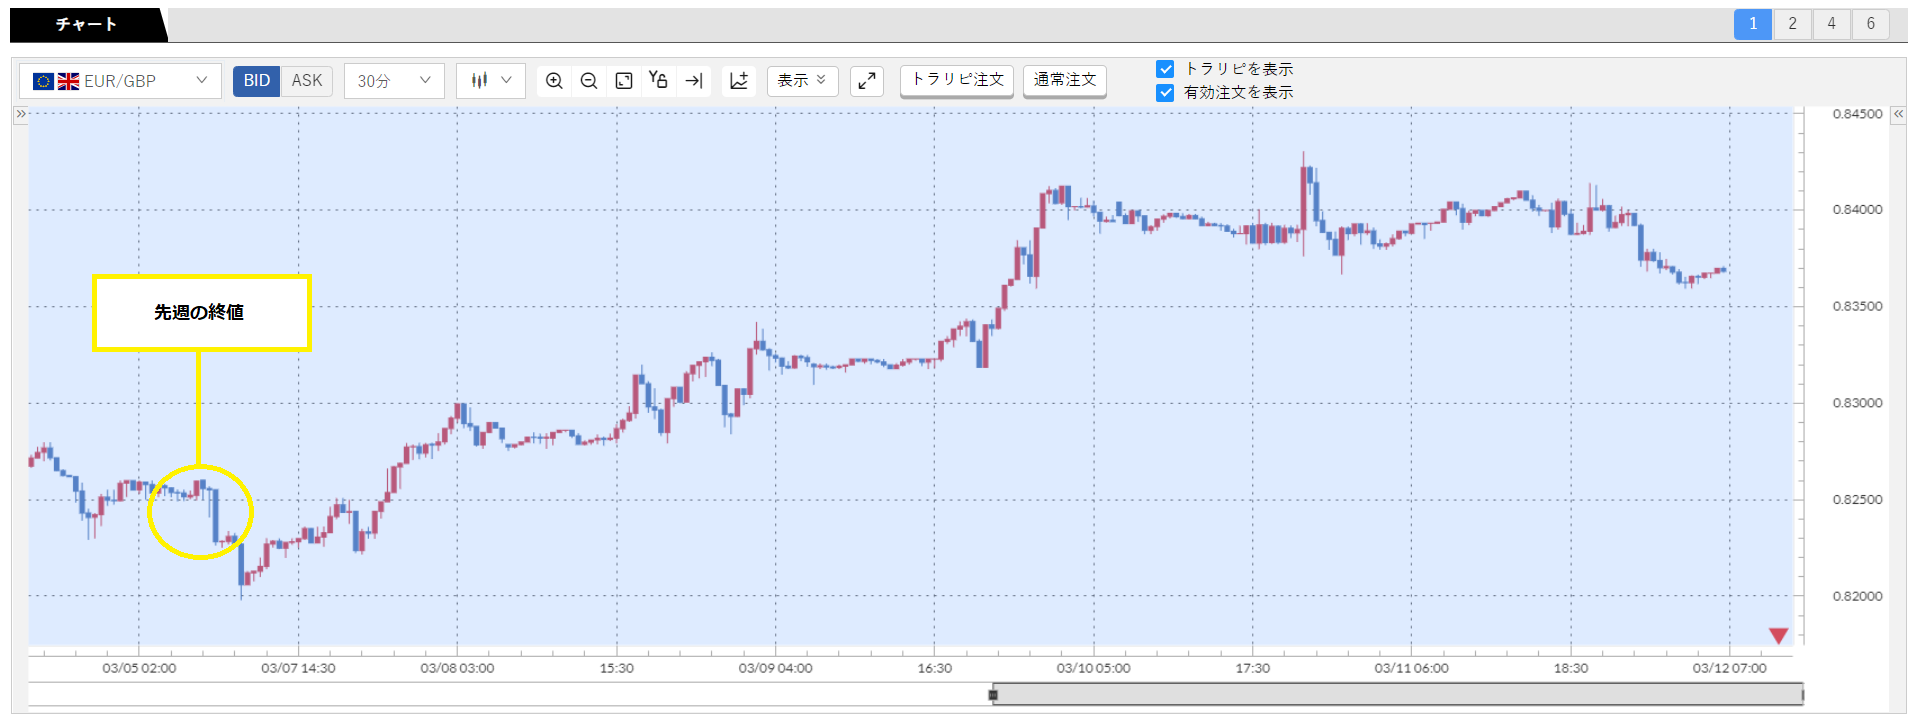Click left handle of range scrollbar
The width and height of the screenshot is (1919, 721).
click(993, 694)
